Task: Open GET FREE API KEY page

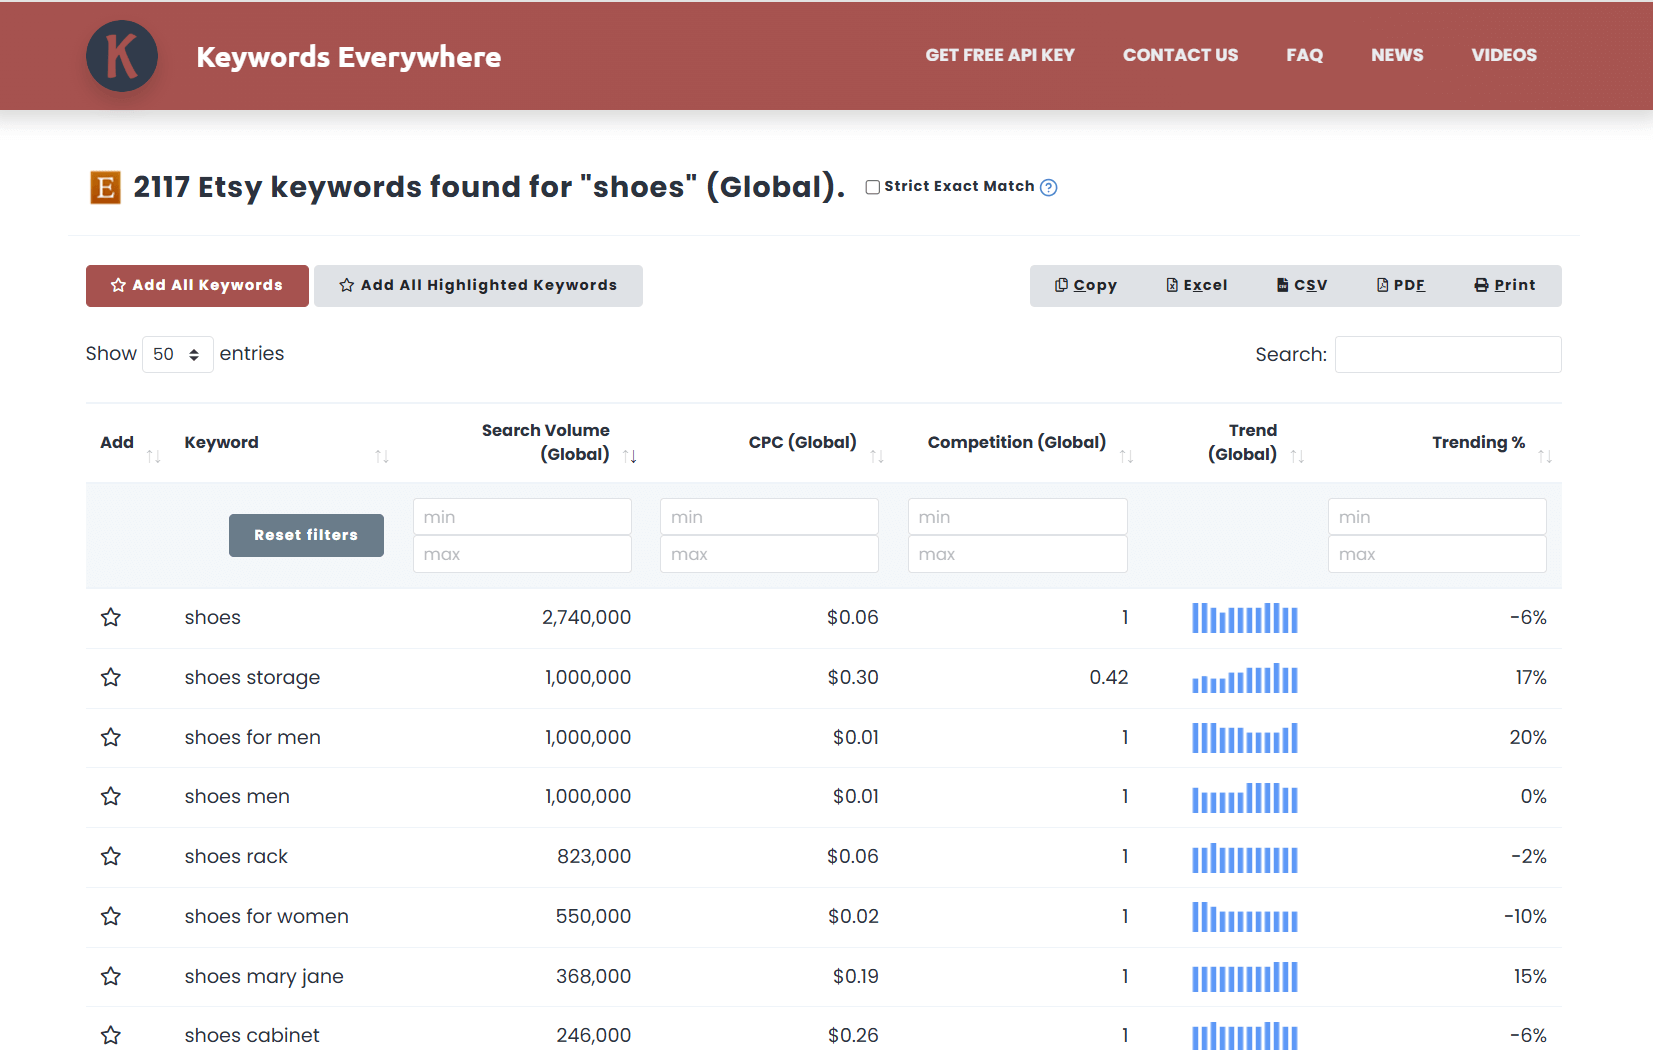Action: [1000, 55]
